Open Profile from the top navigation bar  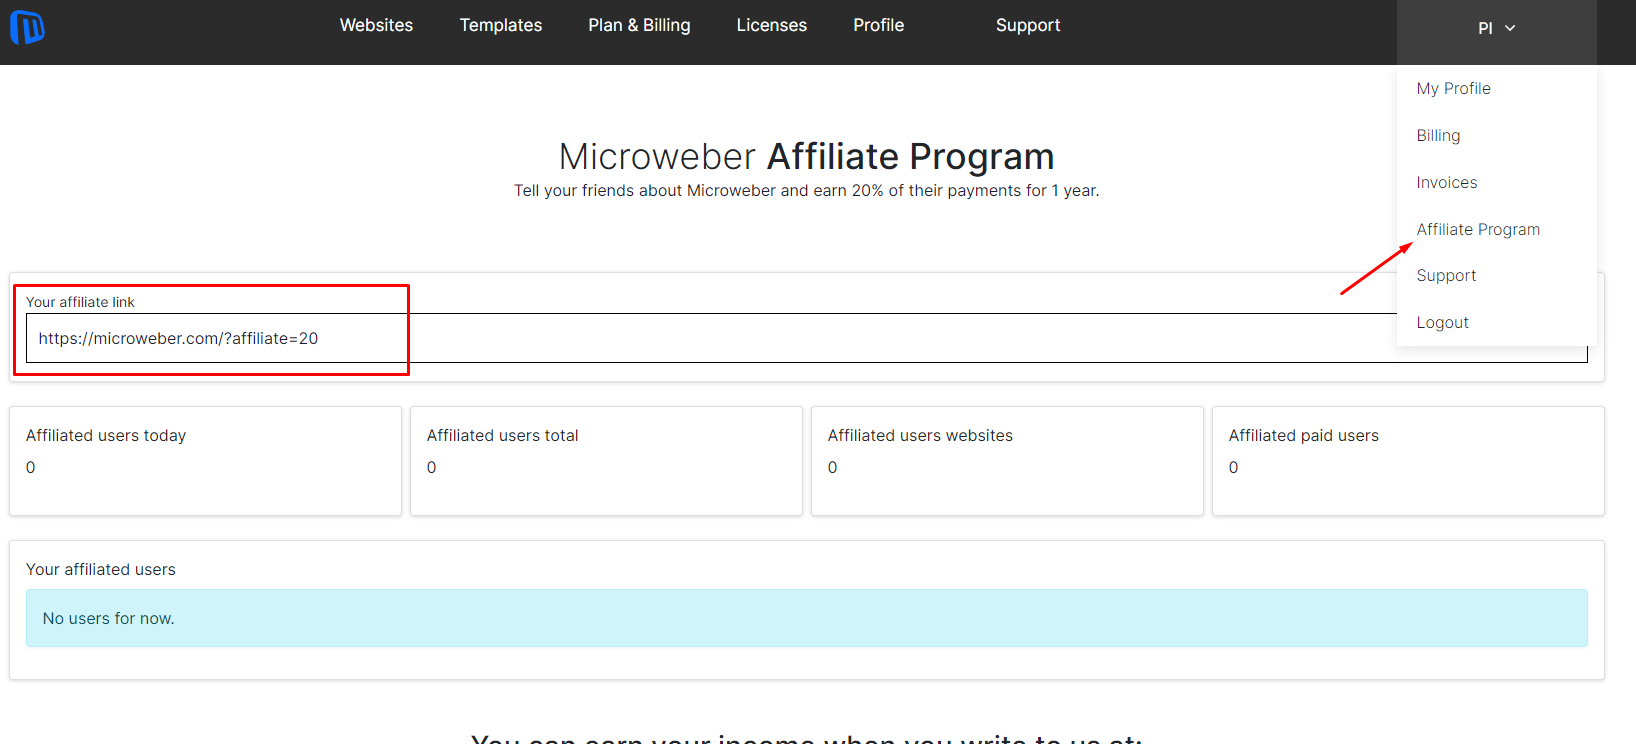[x=878, y=25]
